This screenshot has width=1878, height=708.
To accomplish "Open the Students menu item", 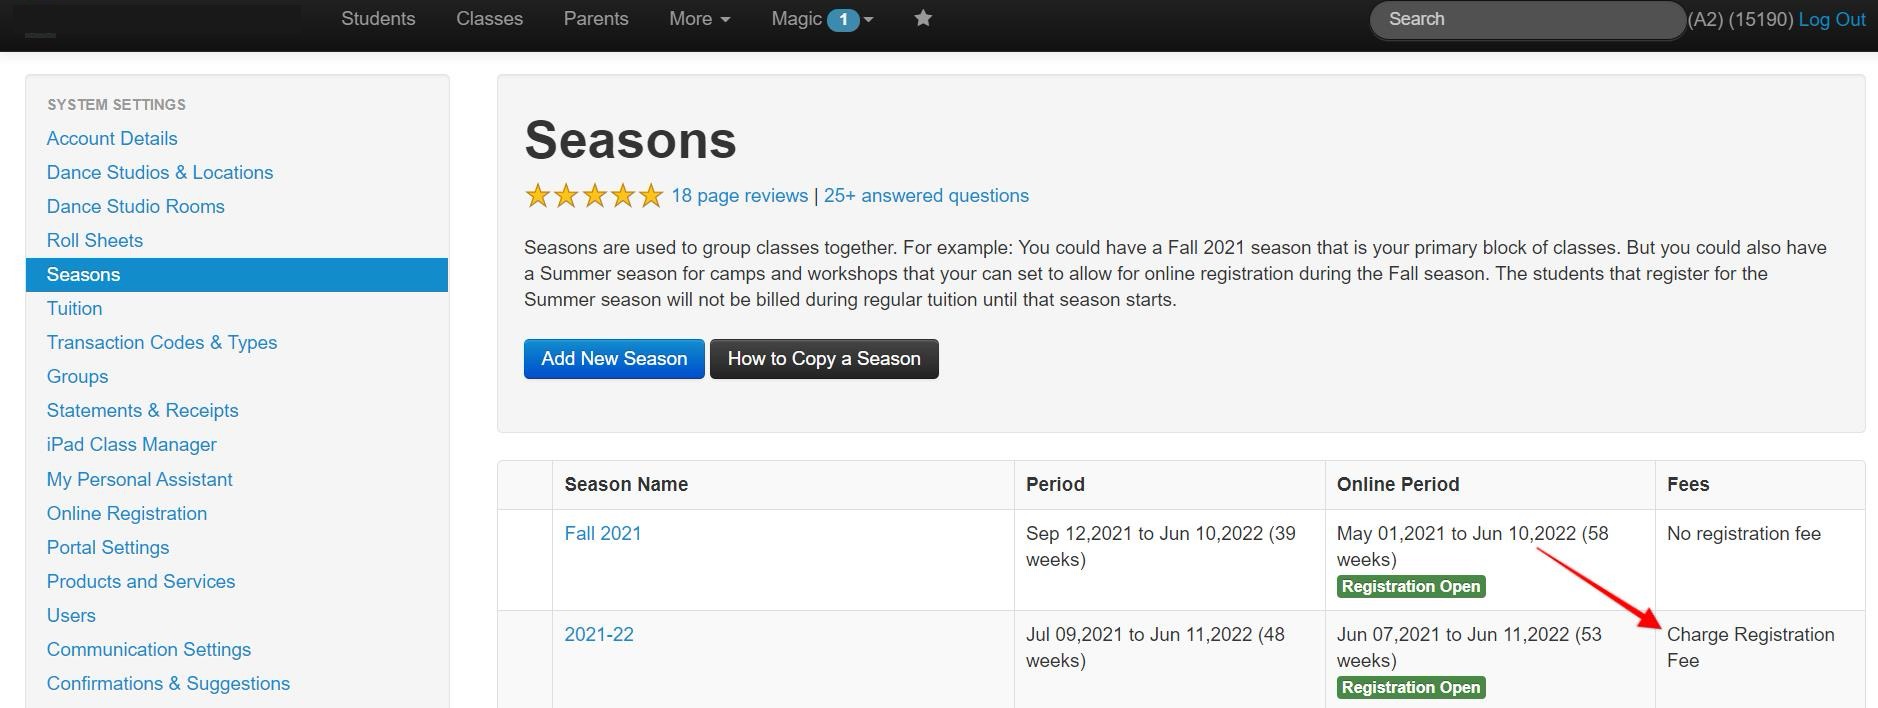I will tap(378, 19).
